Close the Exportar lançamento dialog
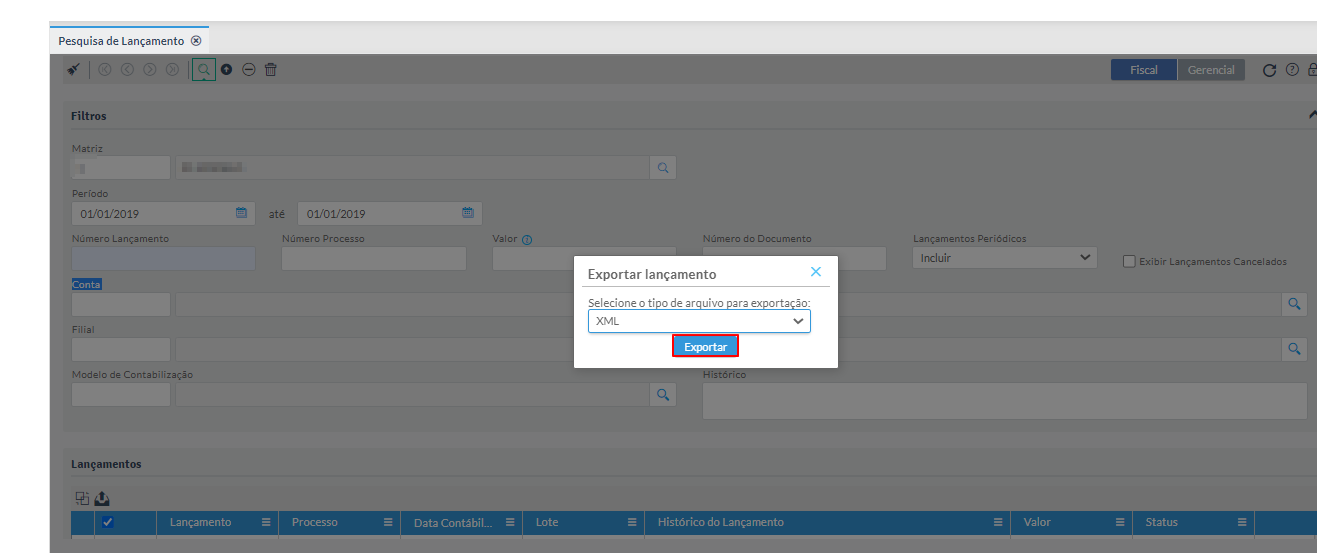Viewport: 1317px width, 553px height. click(816, 272)
